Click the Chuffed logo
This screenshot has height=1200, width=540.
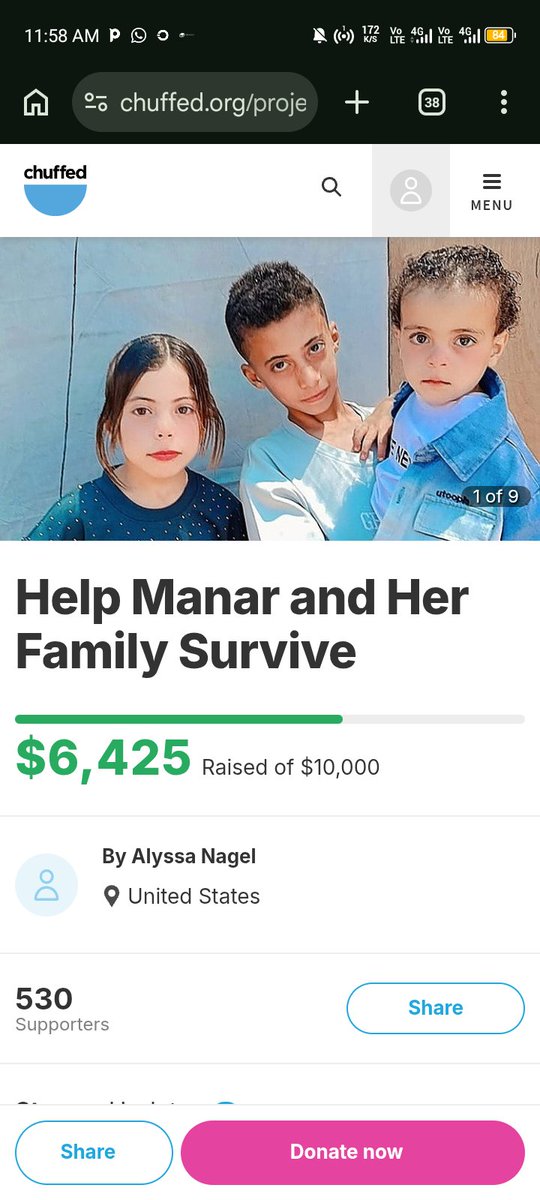tap(55, 190)
